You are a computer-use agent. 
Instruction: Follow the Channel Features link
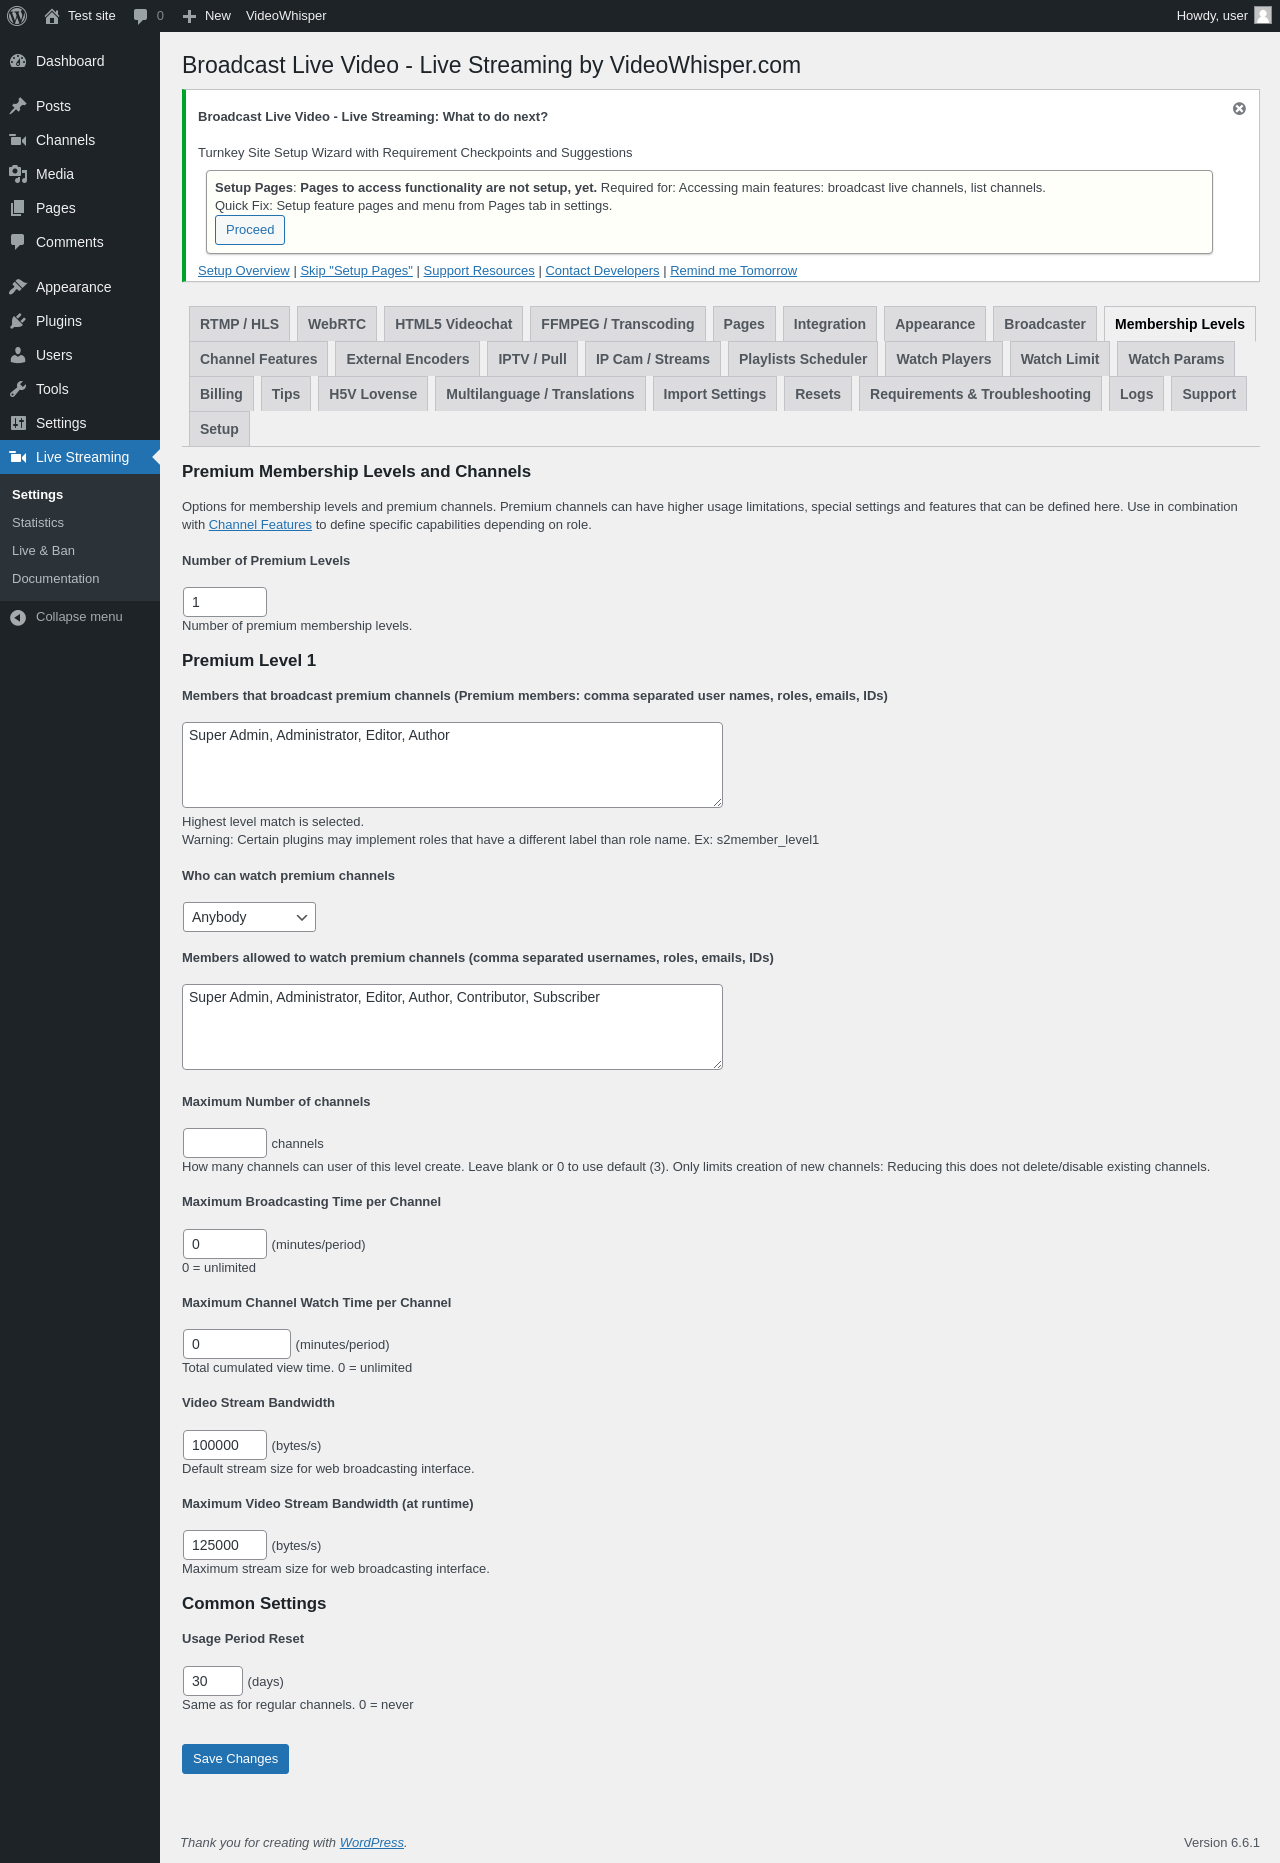pyautogui.click(x=260, y=524)
